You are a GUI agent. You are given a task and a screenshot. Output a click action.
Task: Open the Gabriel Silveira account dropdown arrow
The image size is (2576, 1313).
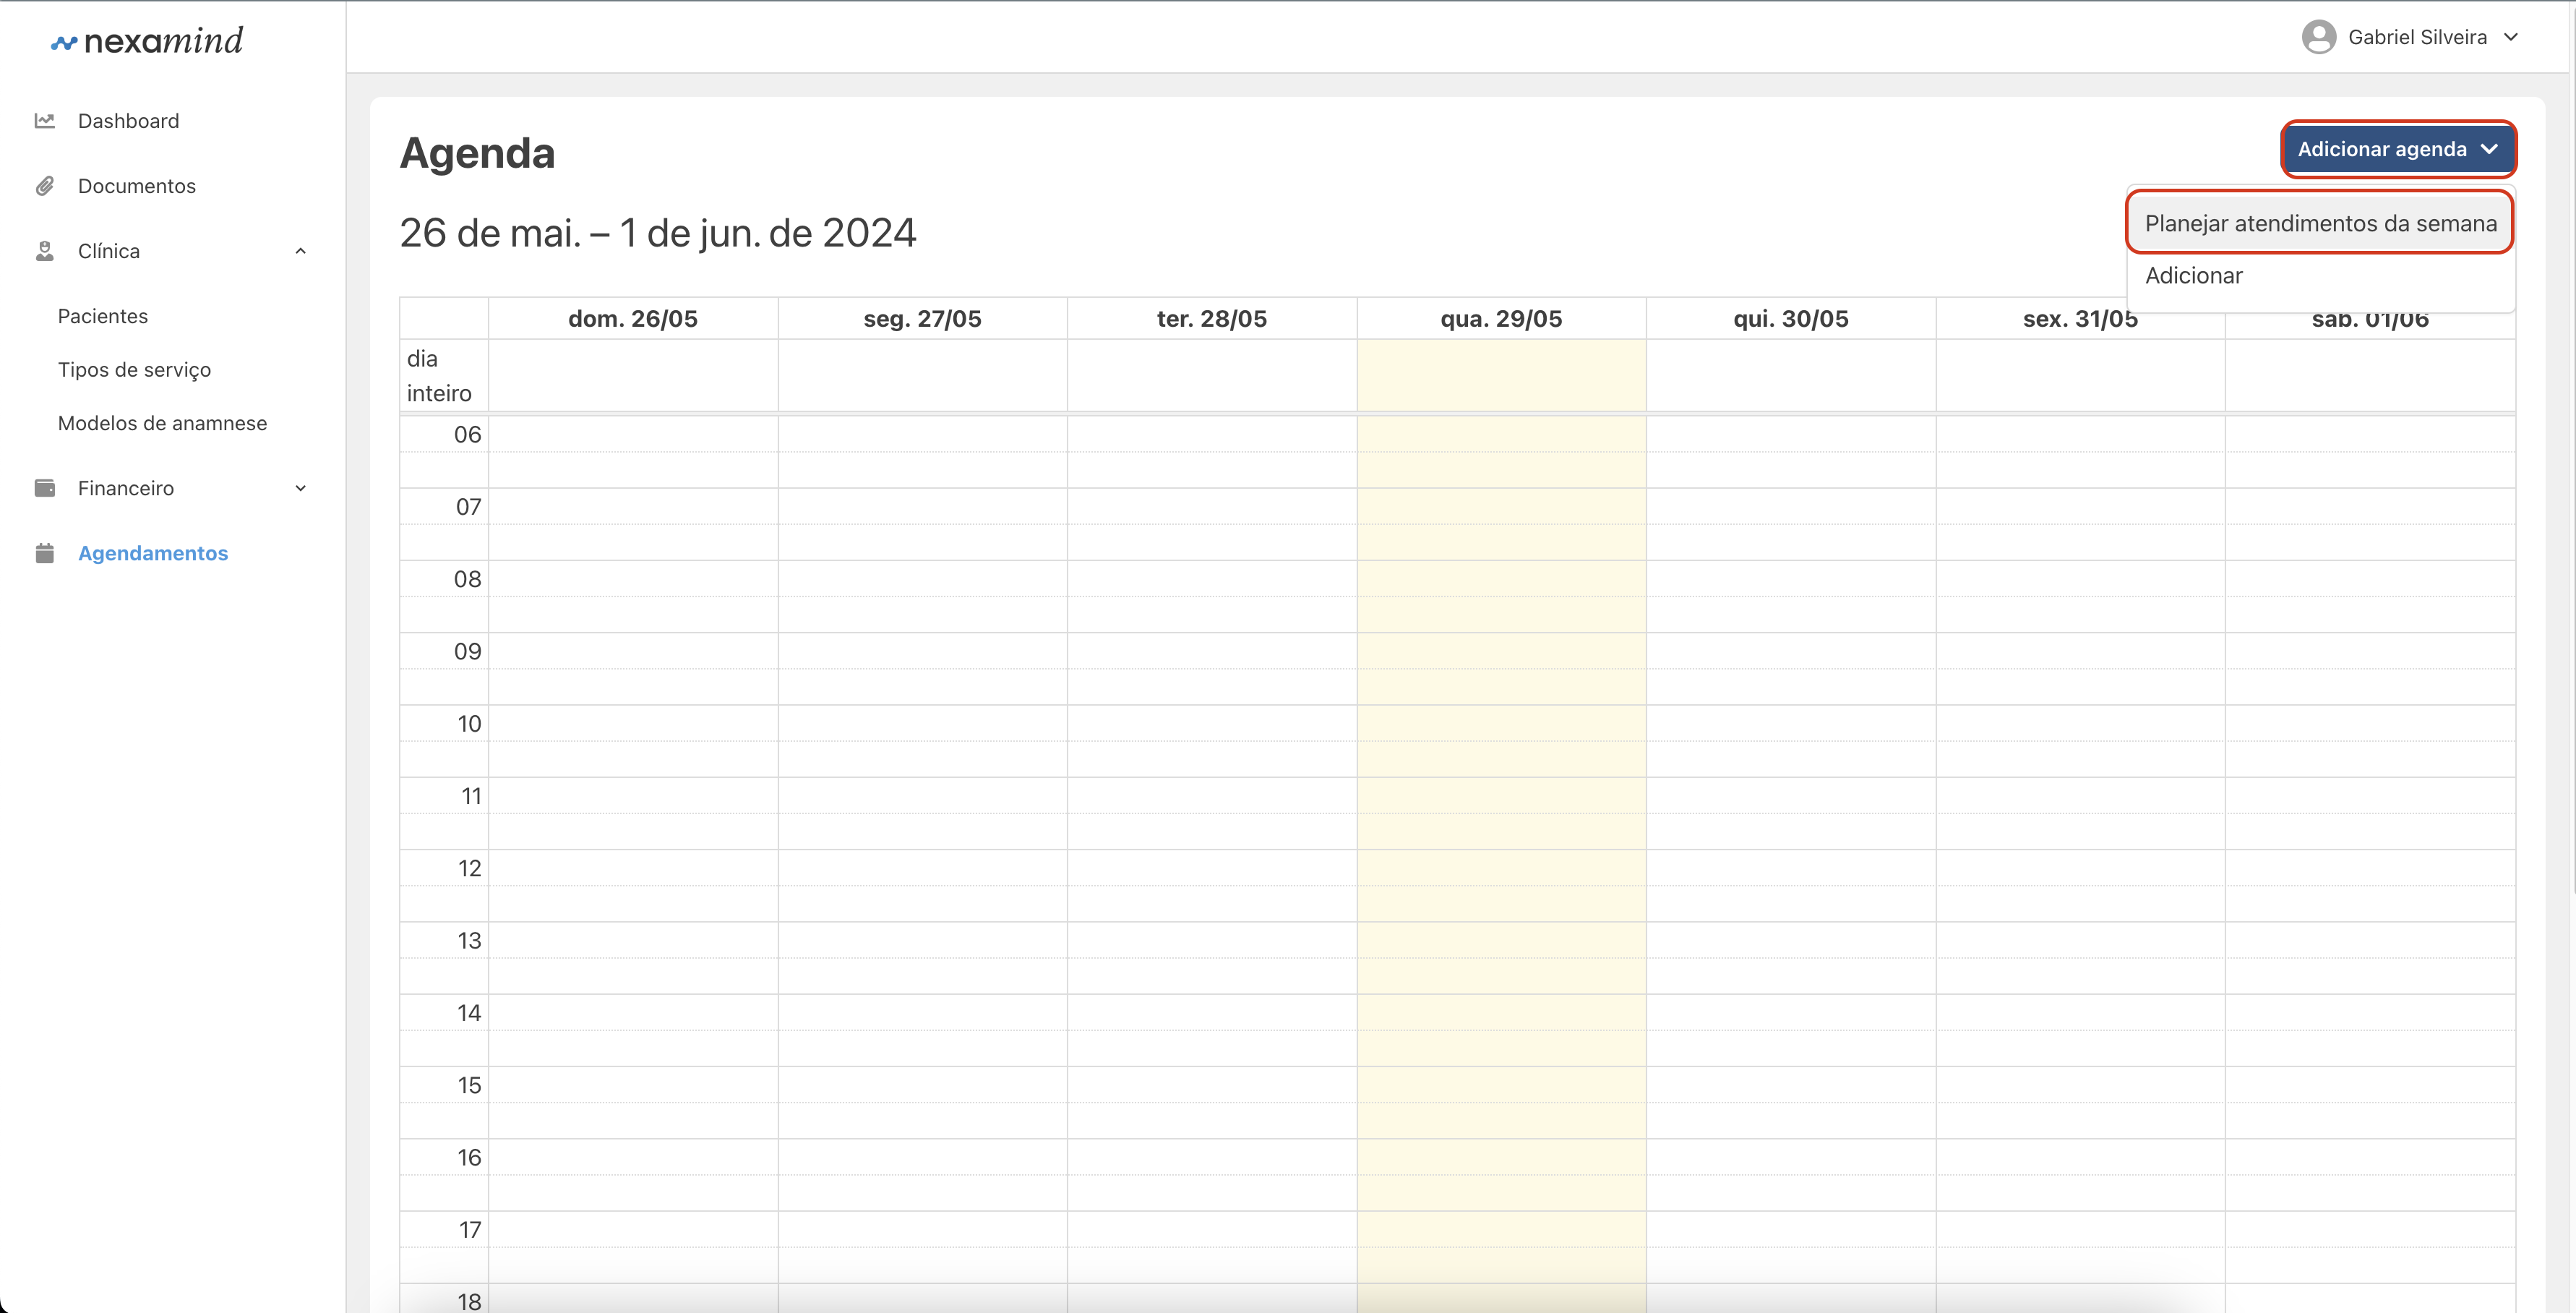coord(2510,37)
